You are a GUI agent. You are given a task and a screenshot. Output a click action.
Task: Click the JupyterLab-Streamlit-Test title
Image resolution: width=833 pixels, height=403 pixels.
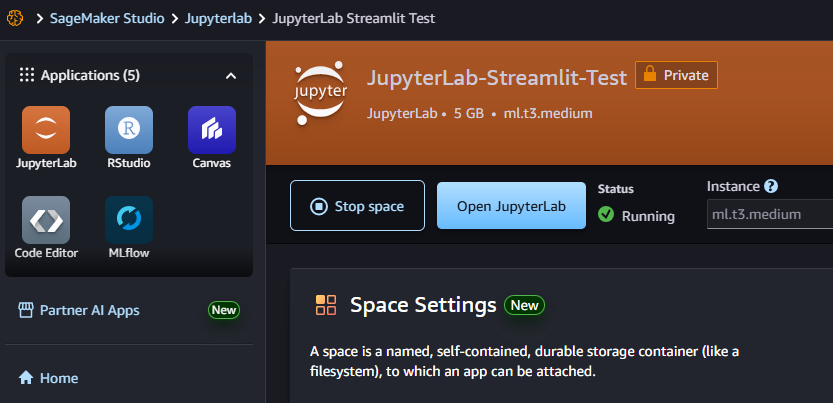[497, 78]
